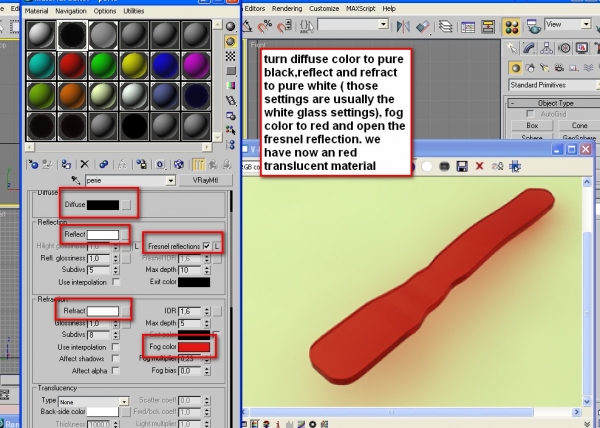Screen dimensions: 600x428
Task: Click white Refract color swatch
Action: pyautogui.click(x=103, y=311)
